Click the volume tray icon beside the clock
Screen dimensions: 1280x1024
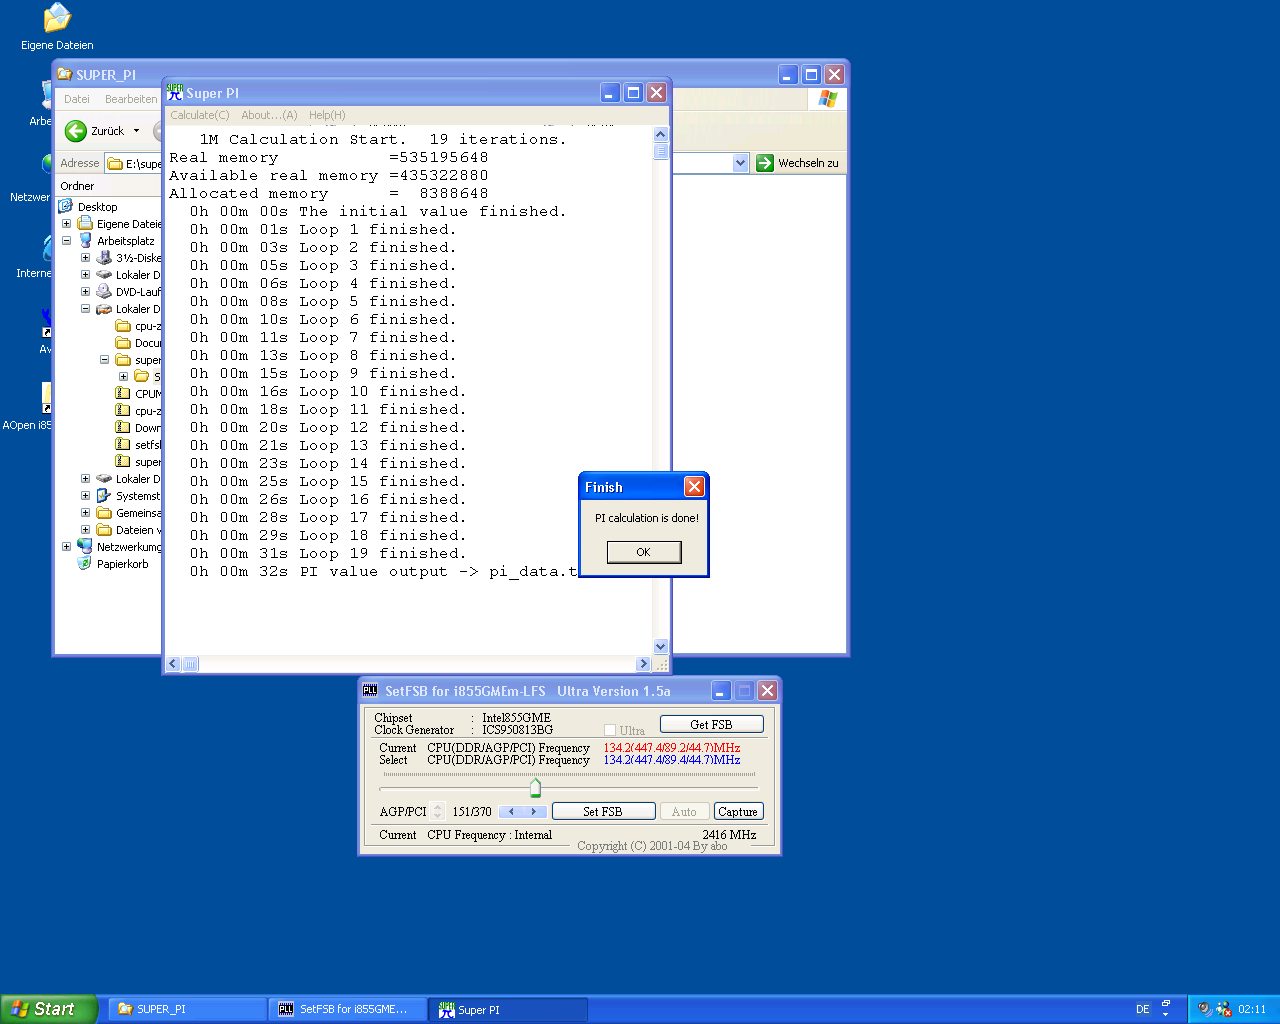[1204, 1009]
